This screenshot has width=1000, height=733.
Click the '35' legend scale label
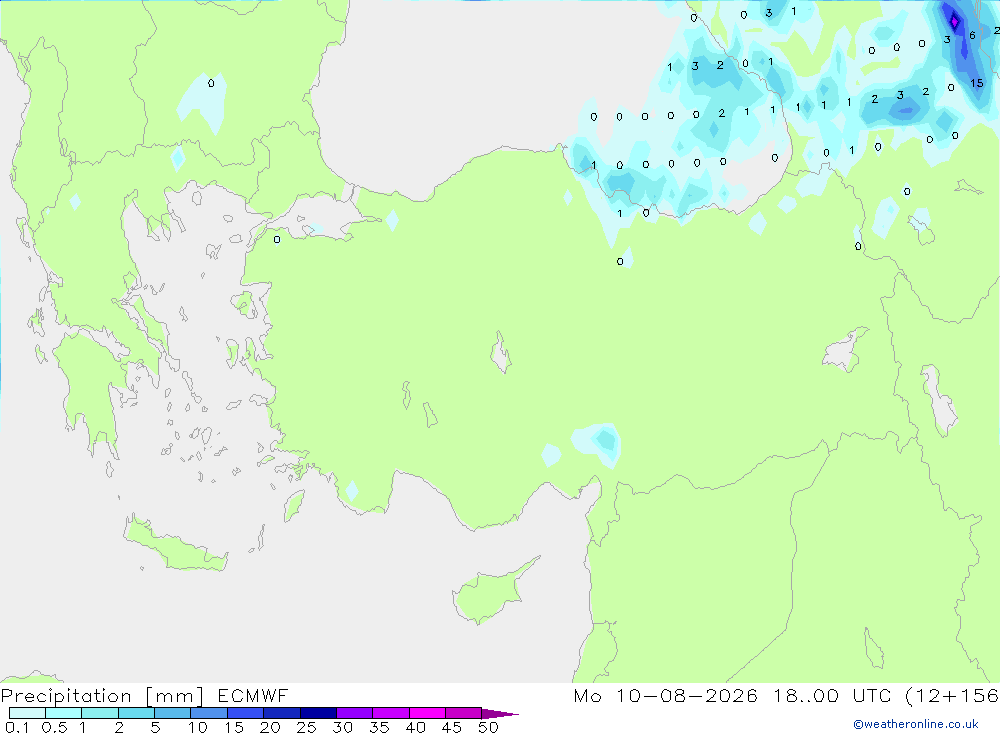[x=379, y=727]
